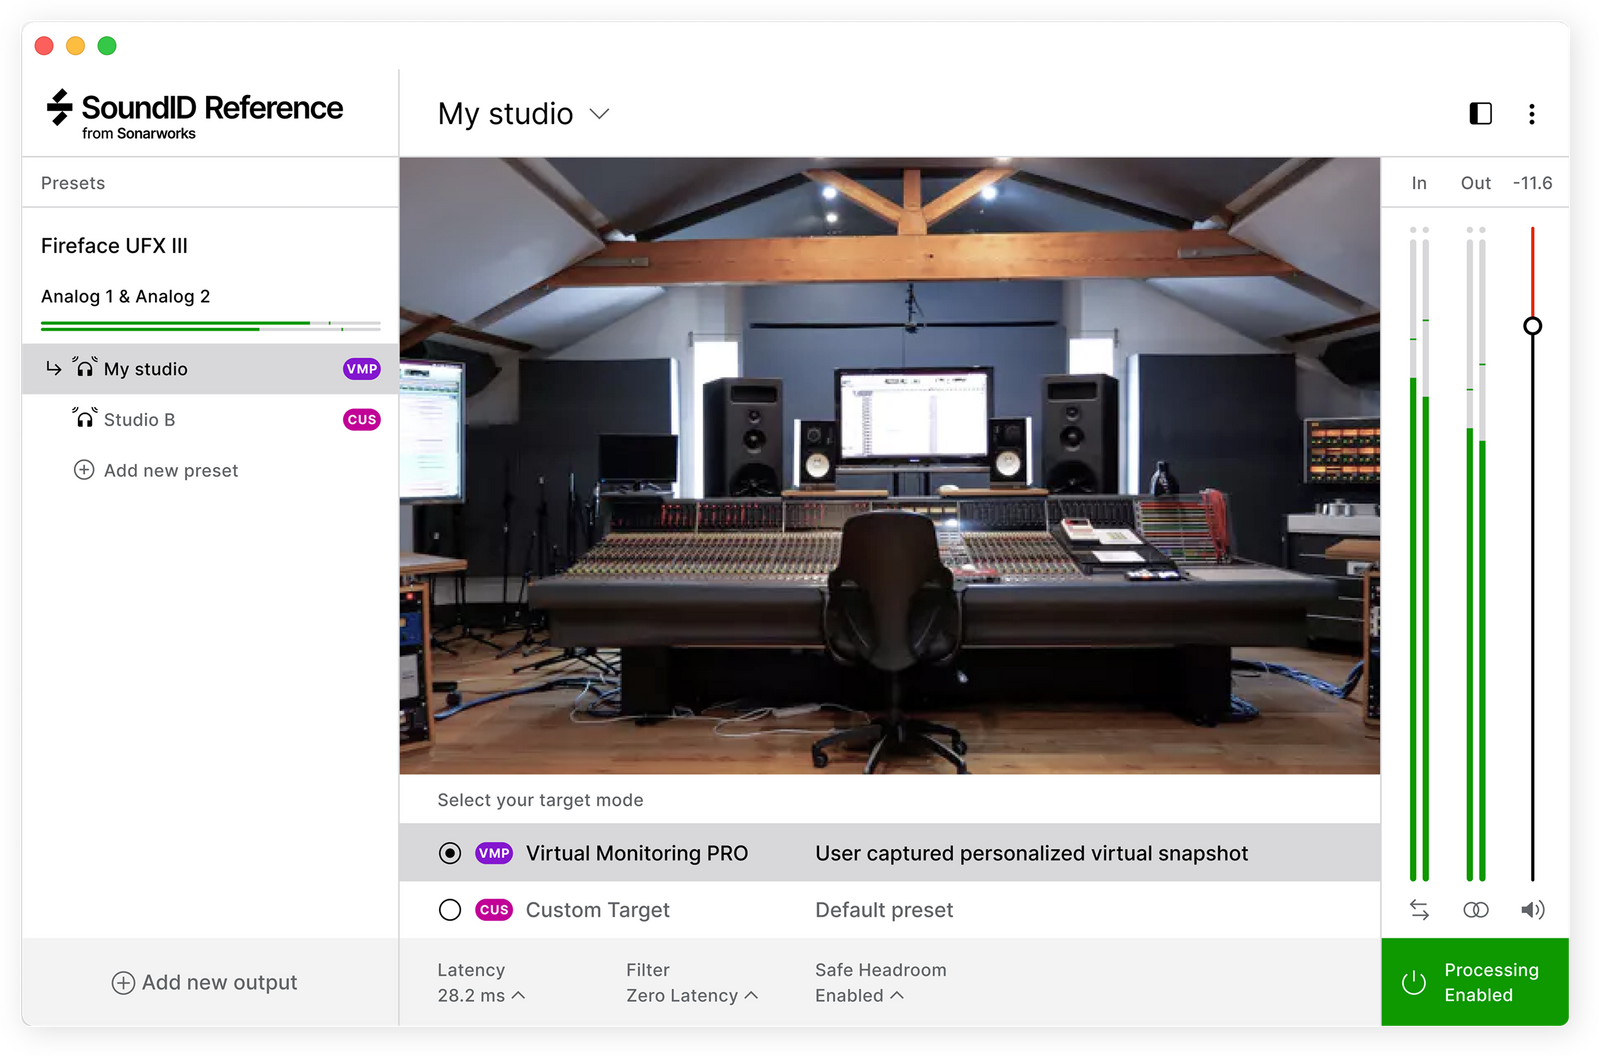The width and height of the screenshot is (1599, 1056).
Task: Click the swap channels arrows icon
Action: (1419, 909)
